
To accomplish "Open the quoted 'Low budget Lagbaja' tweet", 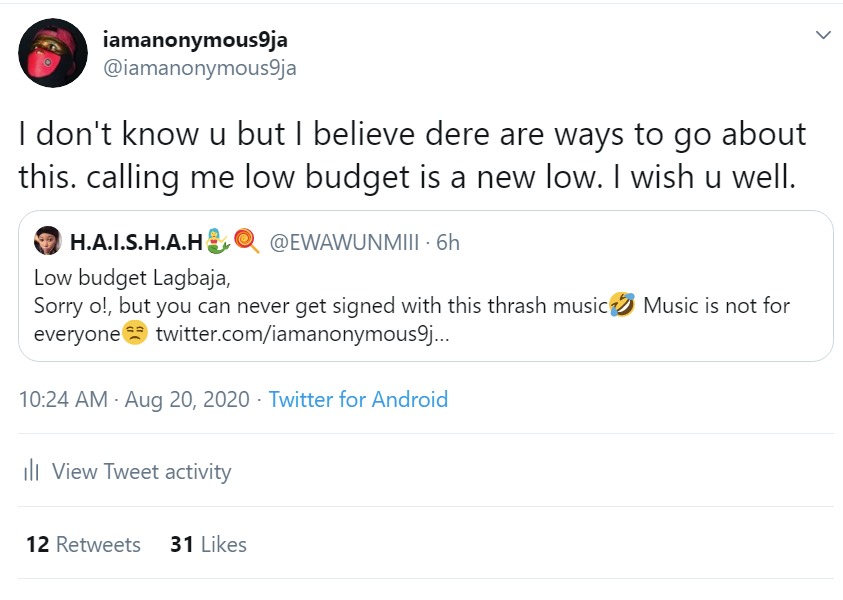I will click(x=426, y=286).
